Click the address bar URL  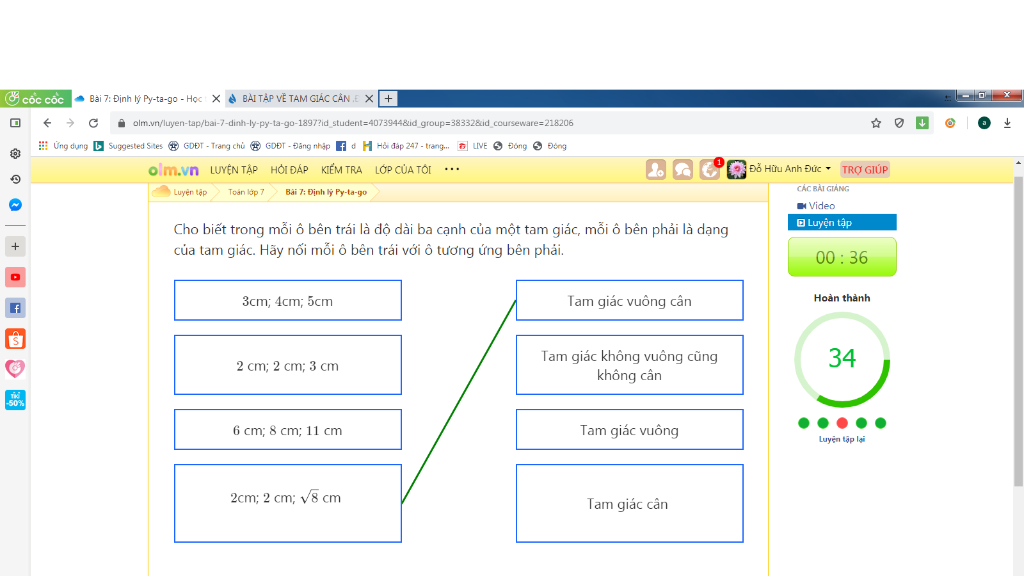coord(353,123)
